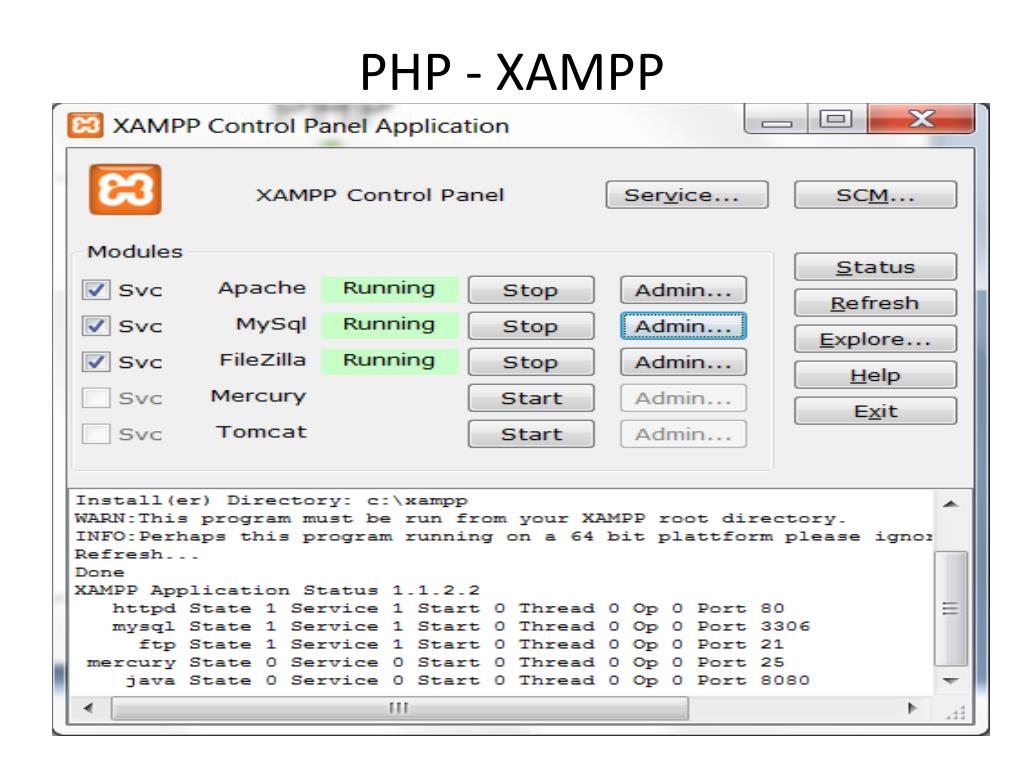Start the Mercury module
Viewport: 1024px width, 768px height.
531,398
